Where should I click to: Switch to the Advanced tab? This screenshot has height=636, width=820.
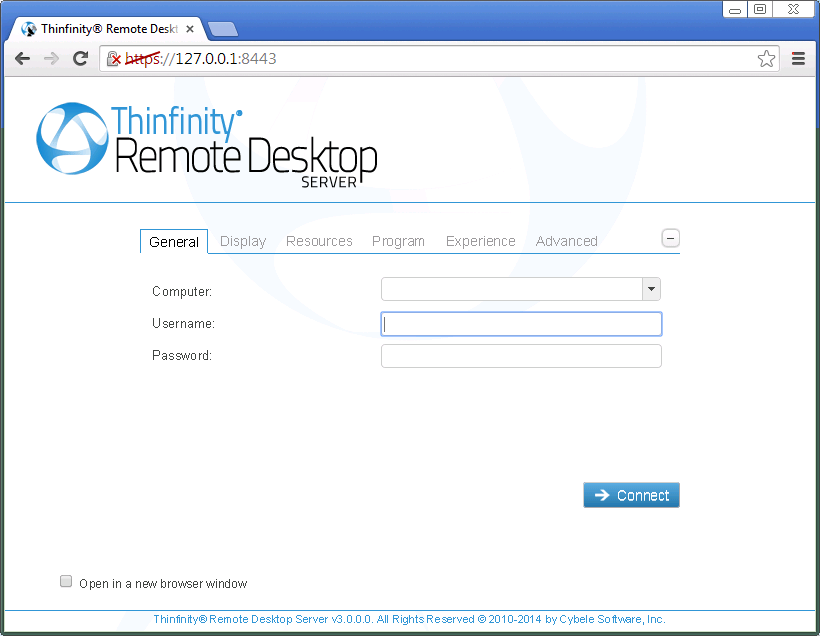(566, 241)
